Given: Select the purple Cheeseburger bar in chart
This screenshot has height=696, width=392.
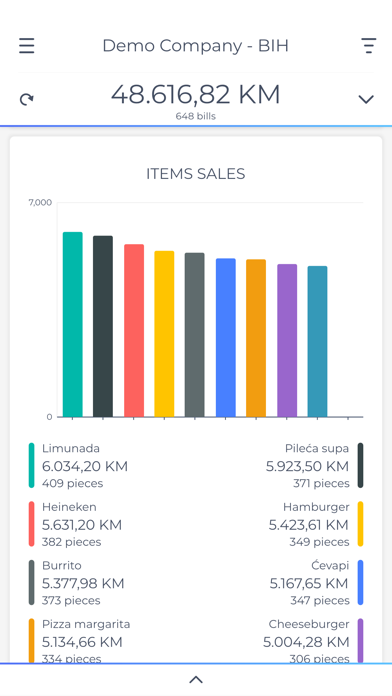Looking at the screenshot, I should (x=287, y=340).
